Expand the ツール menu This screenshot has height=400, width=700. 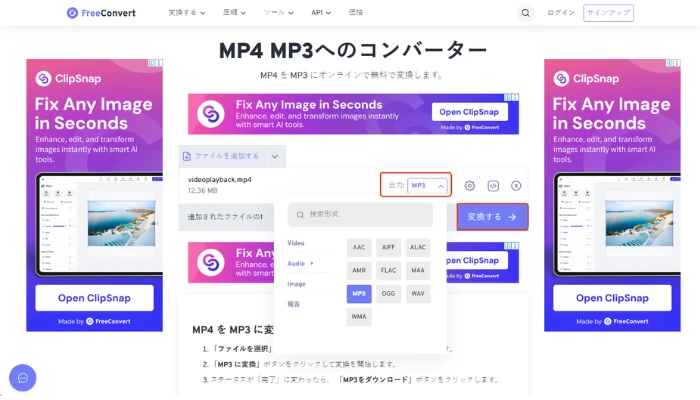click(x=278, y=12)
